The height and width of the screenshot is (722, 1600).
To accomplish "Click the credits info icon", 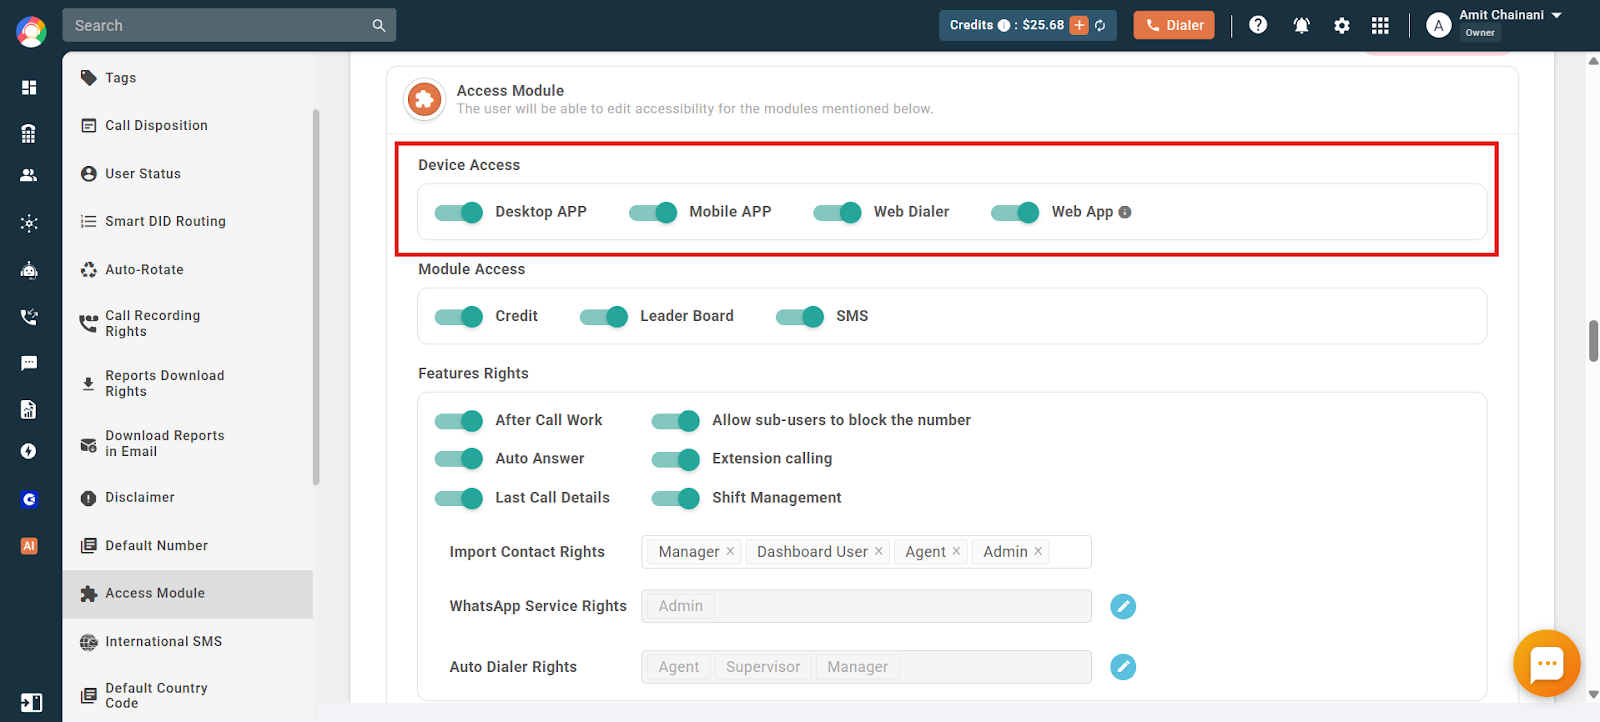I will (1004, 25).
